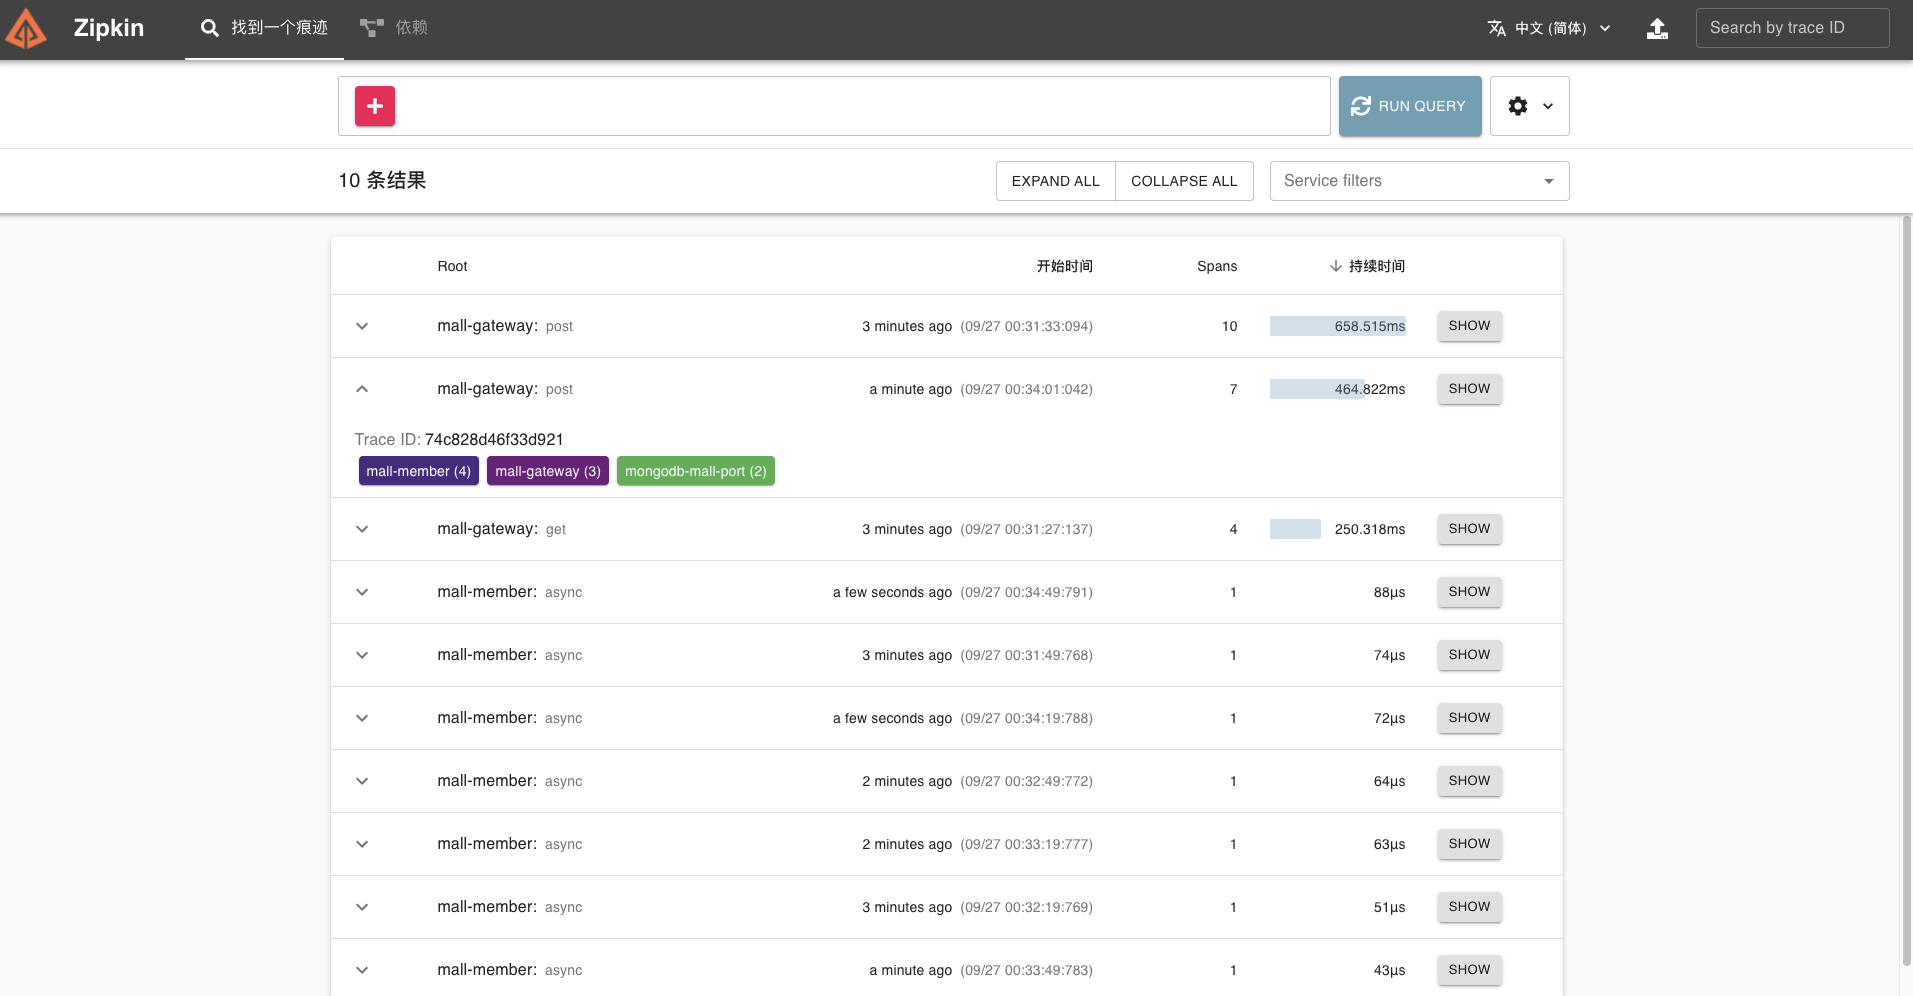This screenshot has width=1913, height=996.
Task: Expand the mall-member async 74µs row
Action: point(362,655)
